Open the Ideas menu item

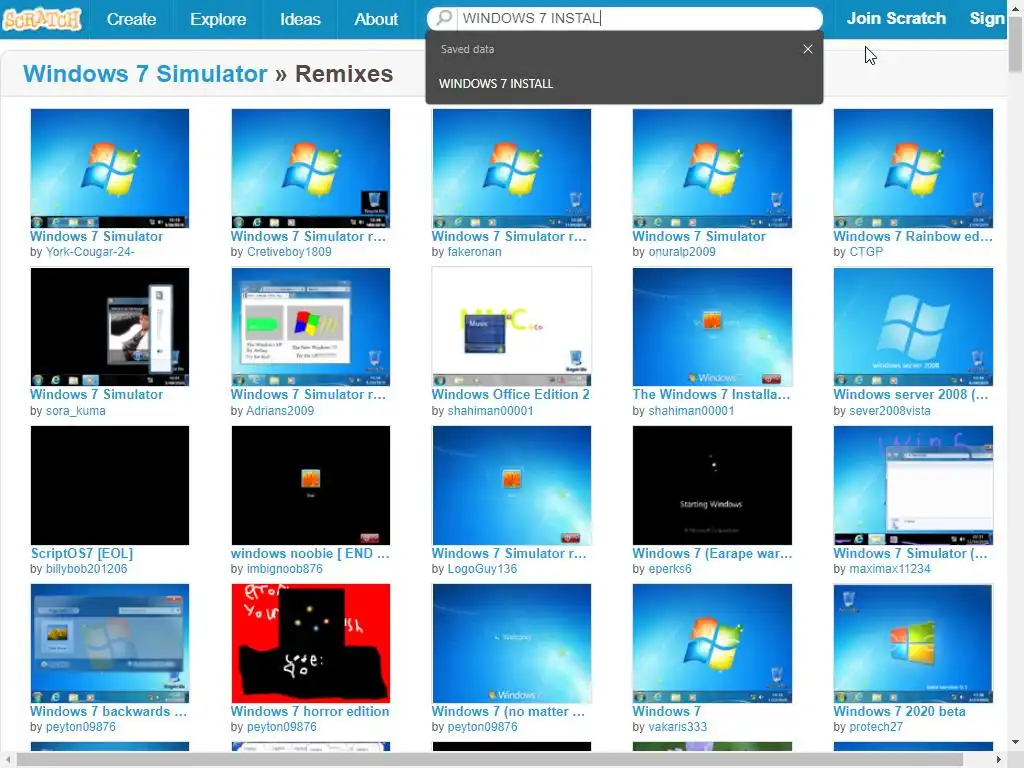300,19
